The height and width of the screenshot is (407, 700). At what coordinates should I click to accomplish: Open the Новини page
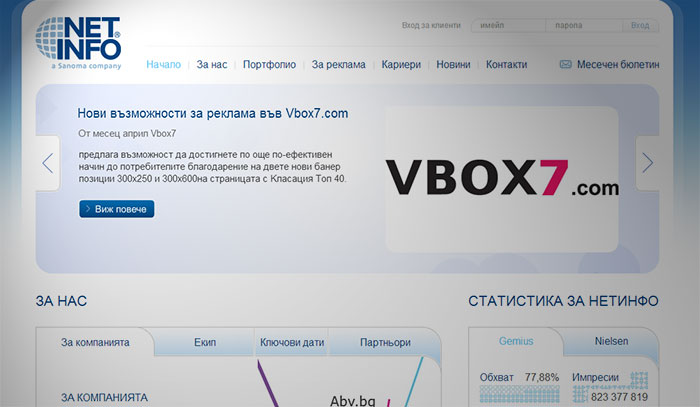[x=453, y=64]
